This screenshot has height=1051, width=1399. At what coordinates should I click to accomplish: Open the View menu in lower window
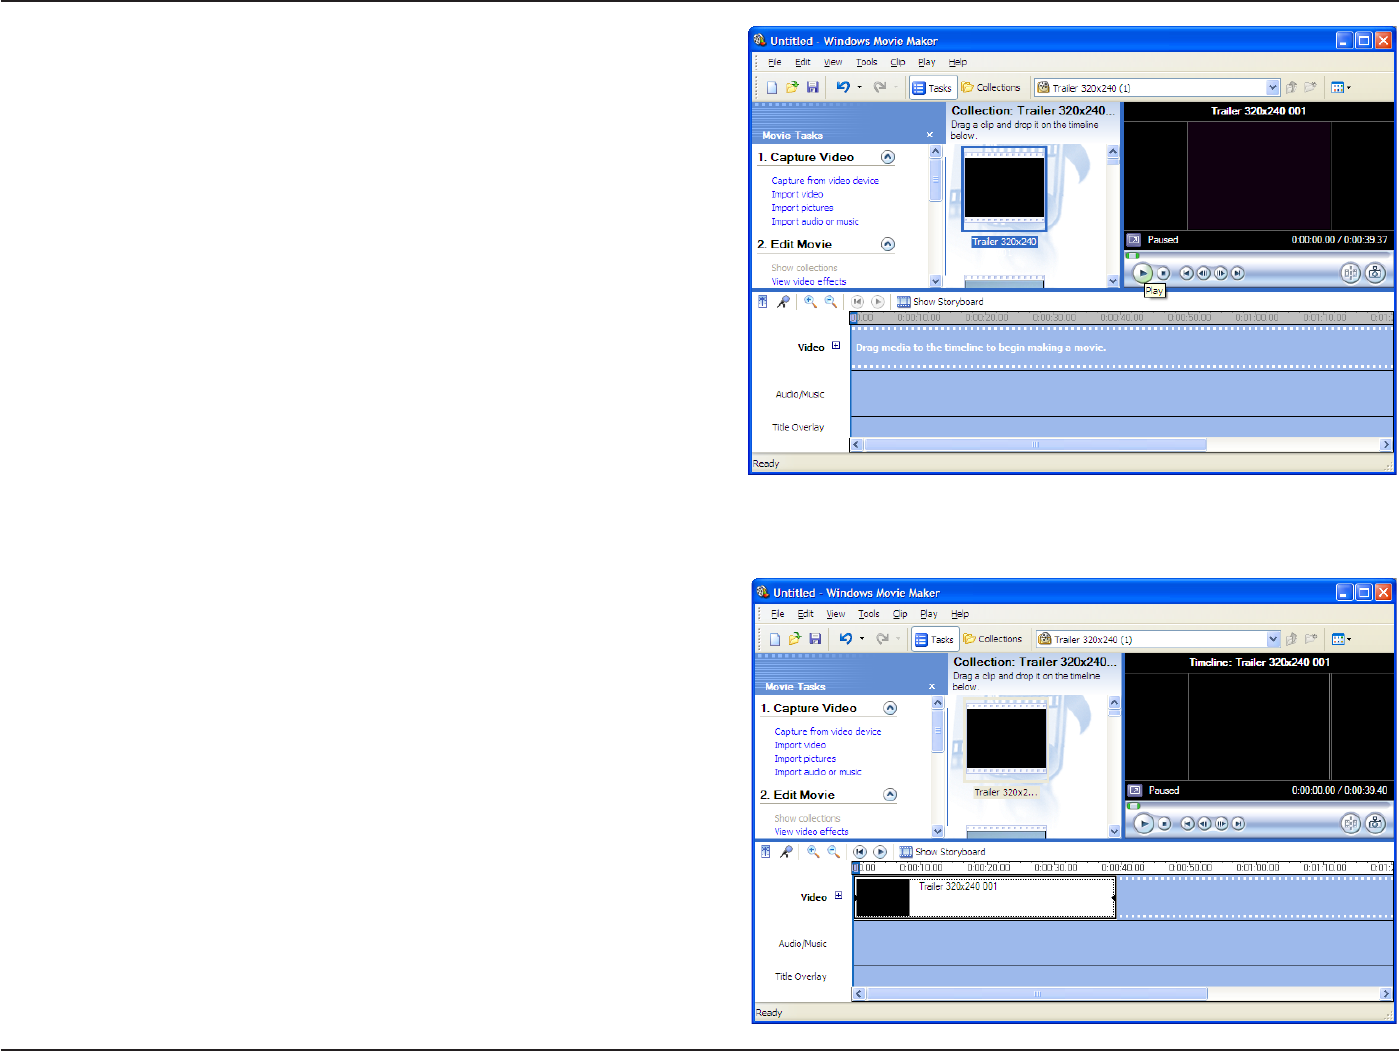[x=836, y=614]
